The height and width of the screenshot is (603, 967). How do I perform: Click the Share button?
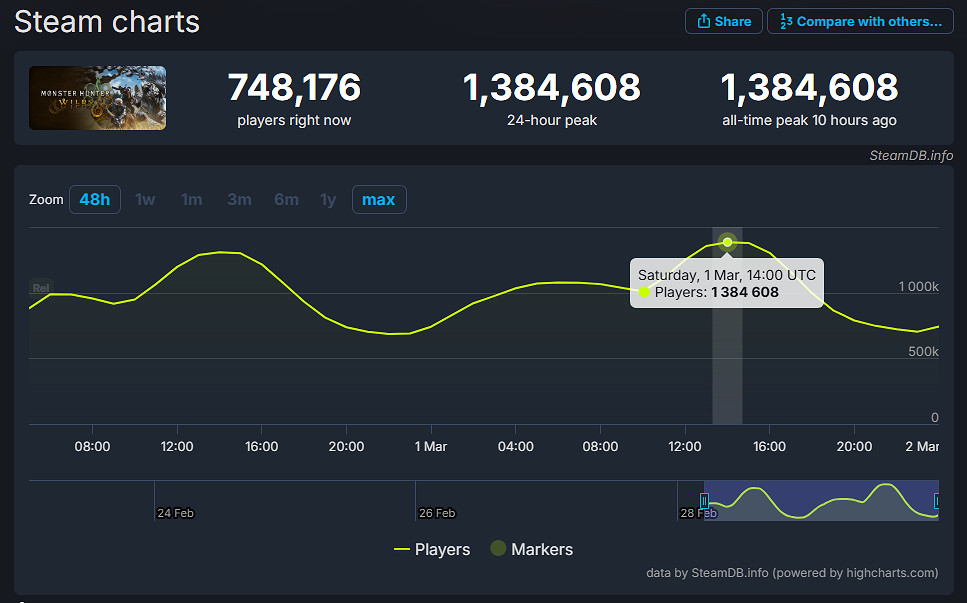(x=723, y=21)
